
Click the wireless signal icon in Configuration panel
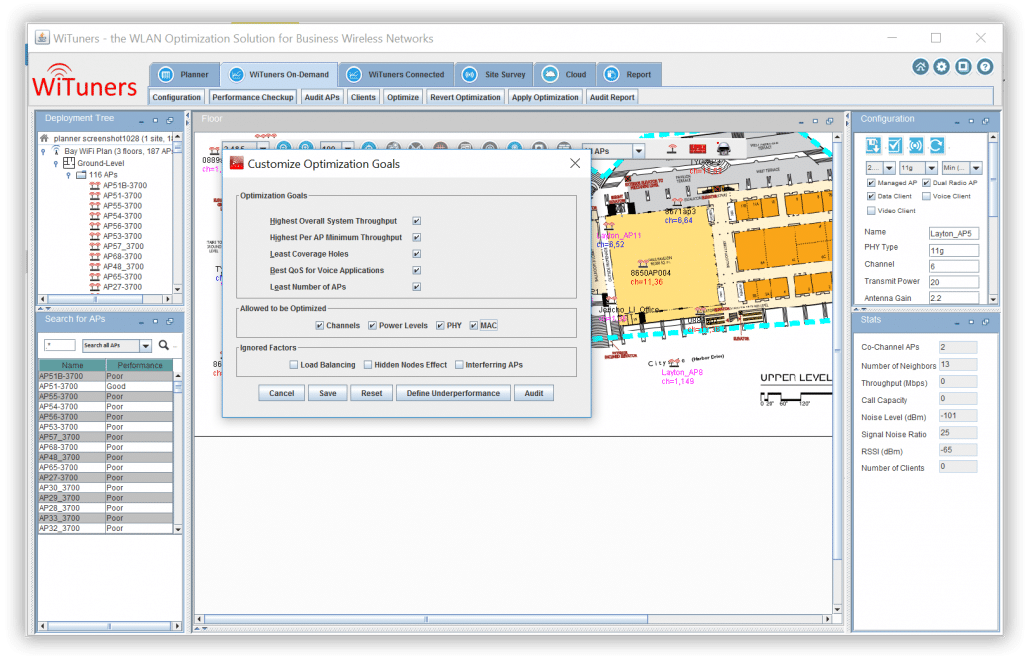916,145
